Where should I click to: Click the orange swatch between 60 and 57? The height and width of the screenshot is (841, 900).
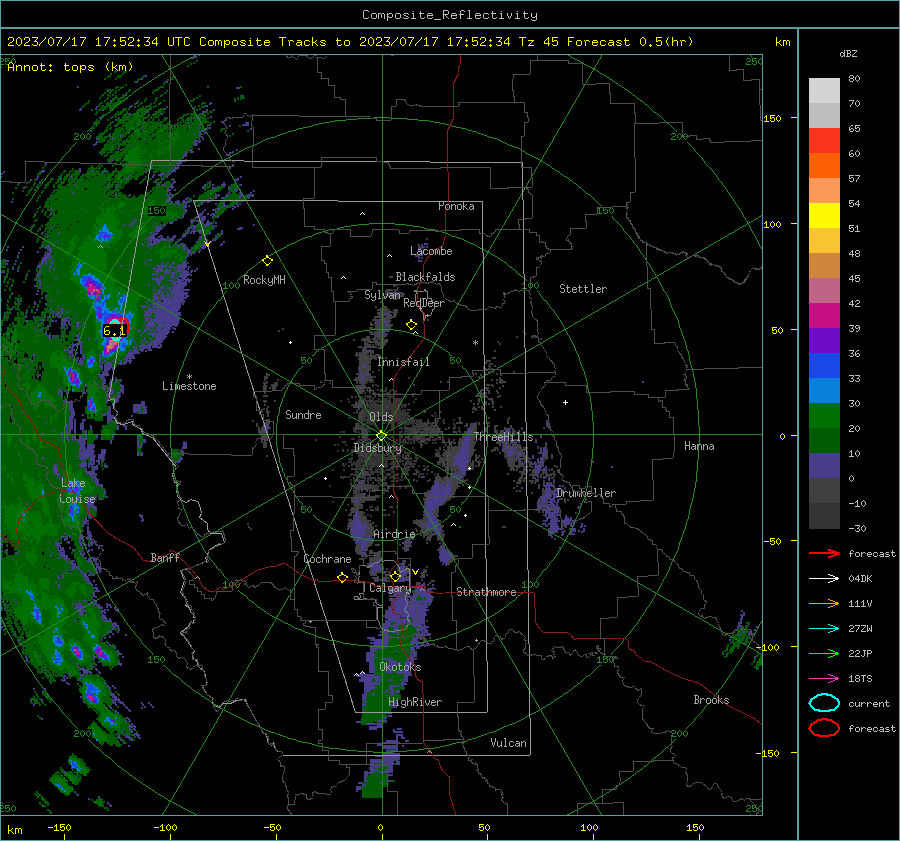tap(824, 166)
